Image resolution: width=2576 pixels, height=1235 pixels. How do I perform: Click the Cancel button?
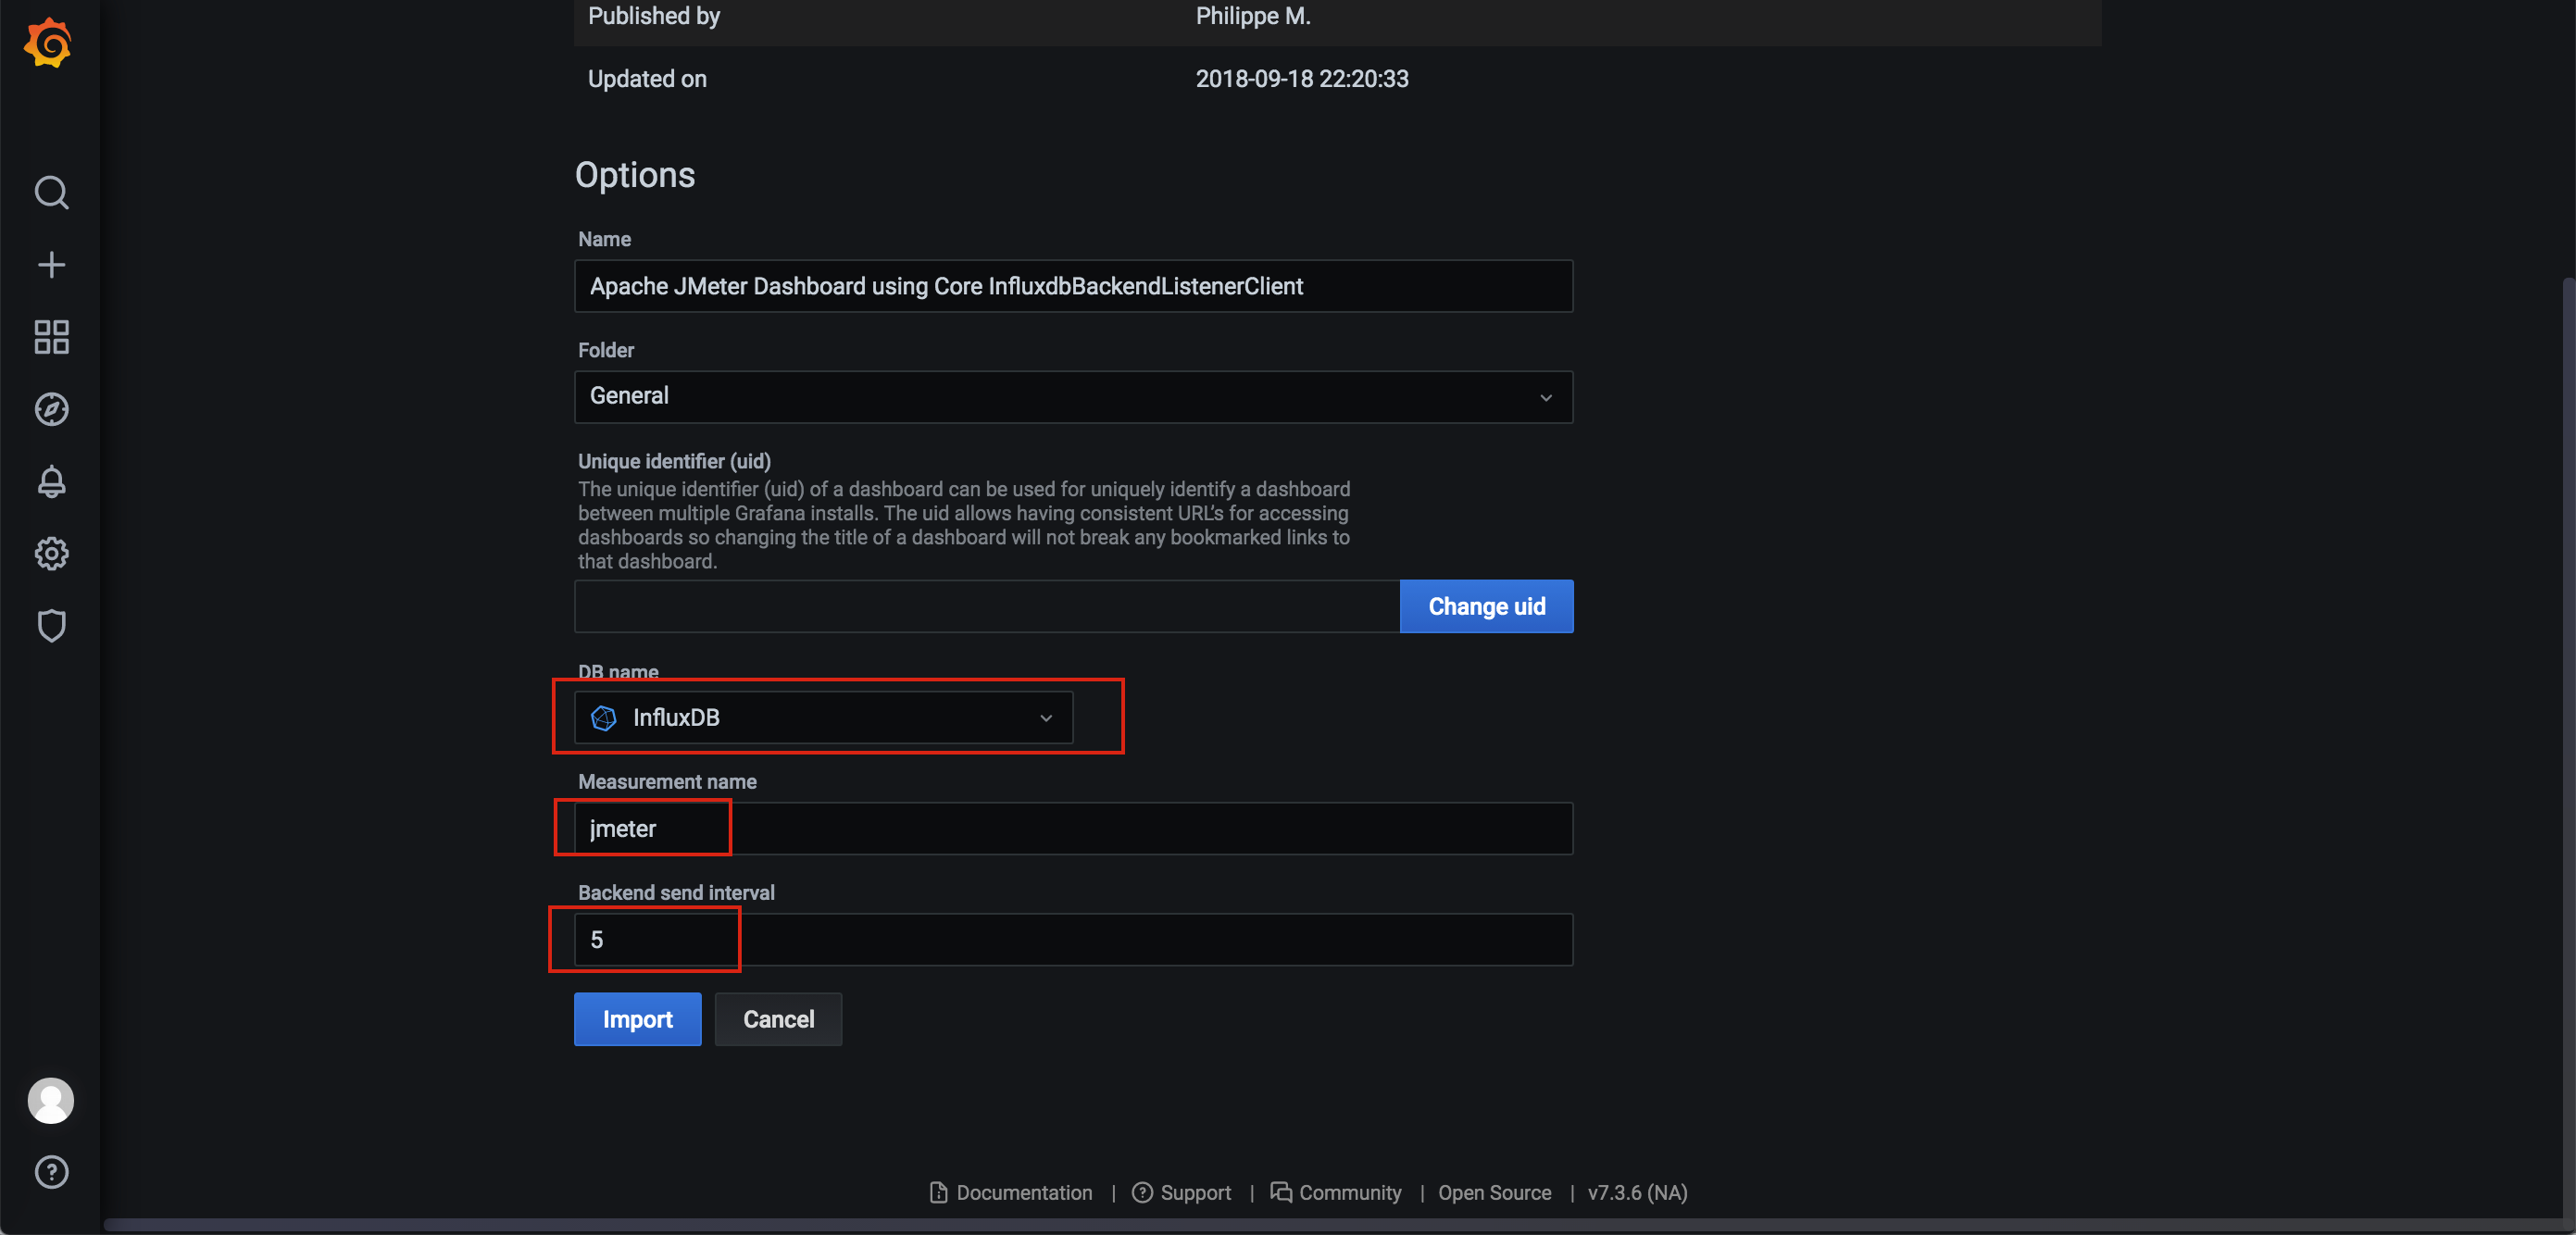pyautogui.click(x=778, y=1019)
